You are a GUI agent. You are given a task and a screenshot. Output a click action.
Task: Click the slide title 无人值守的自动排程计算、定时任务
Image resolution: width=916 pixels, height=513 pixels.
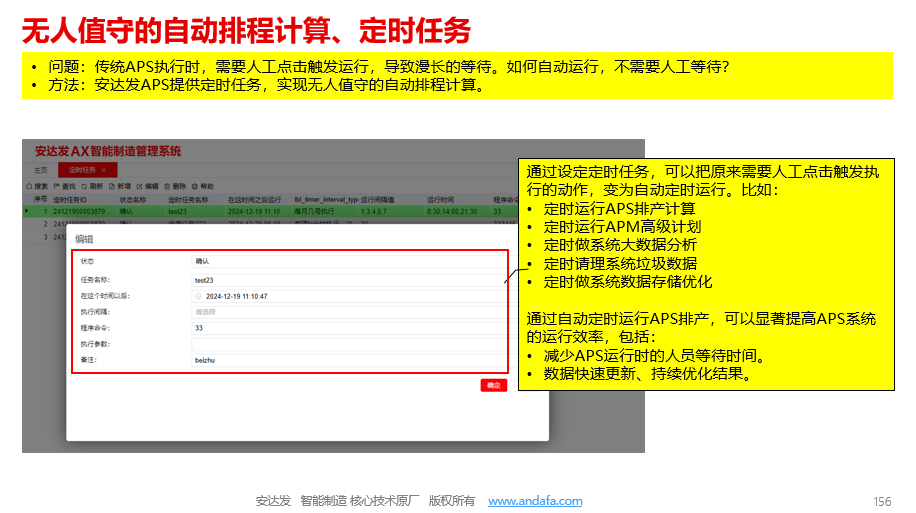point(246,30)
